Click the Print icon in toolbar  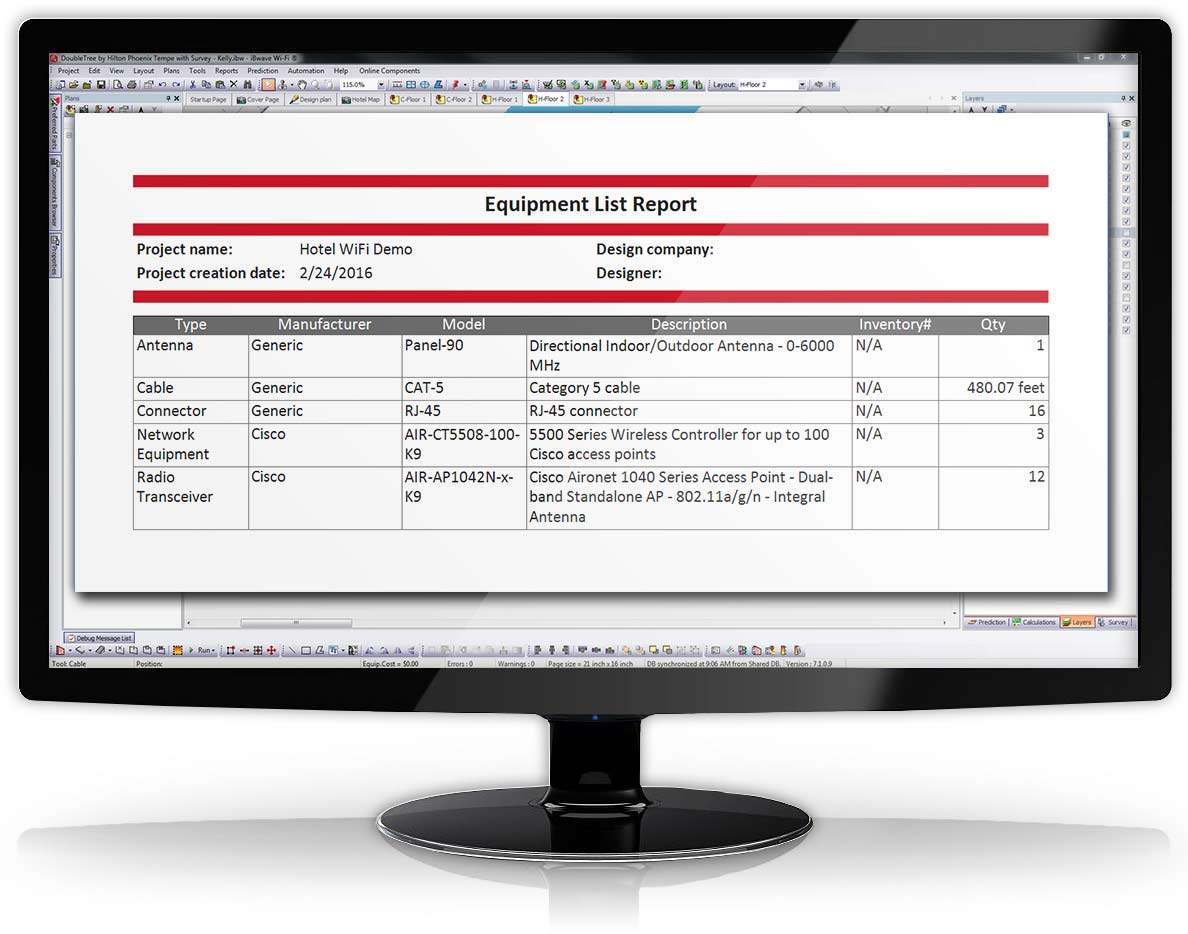tap(132, 85)
